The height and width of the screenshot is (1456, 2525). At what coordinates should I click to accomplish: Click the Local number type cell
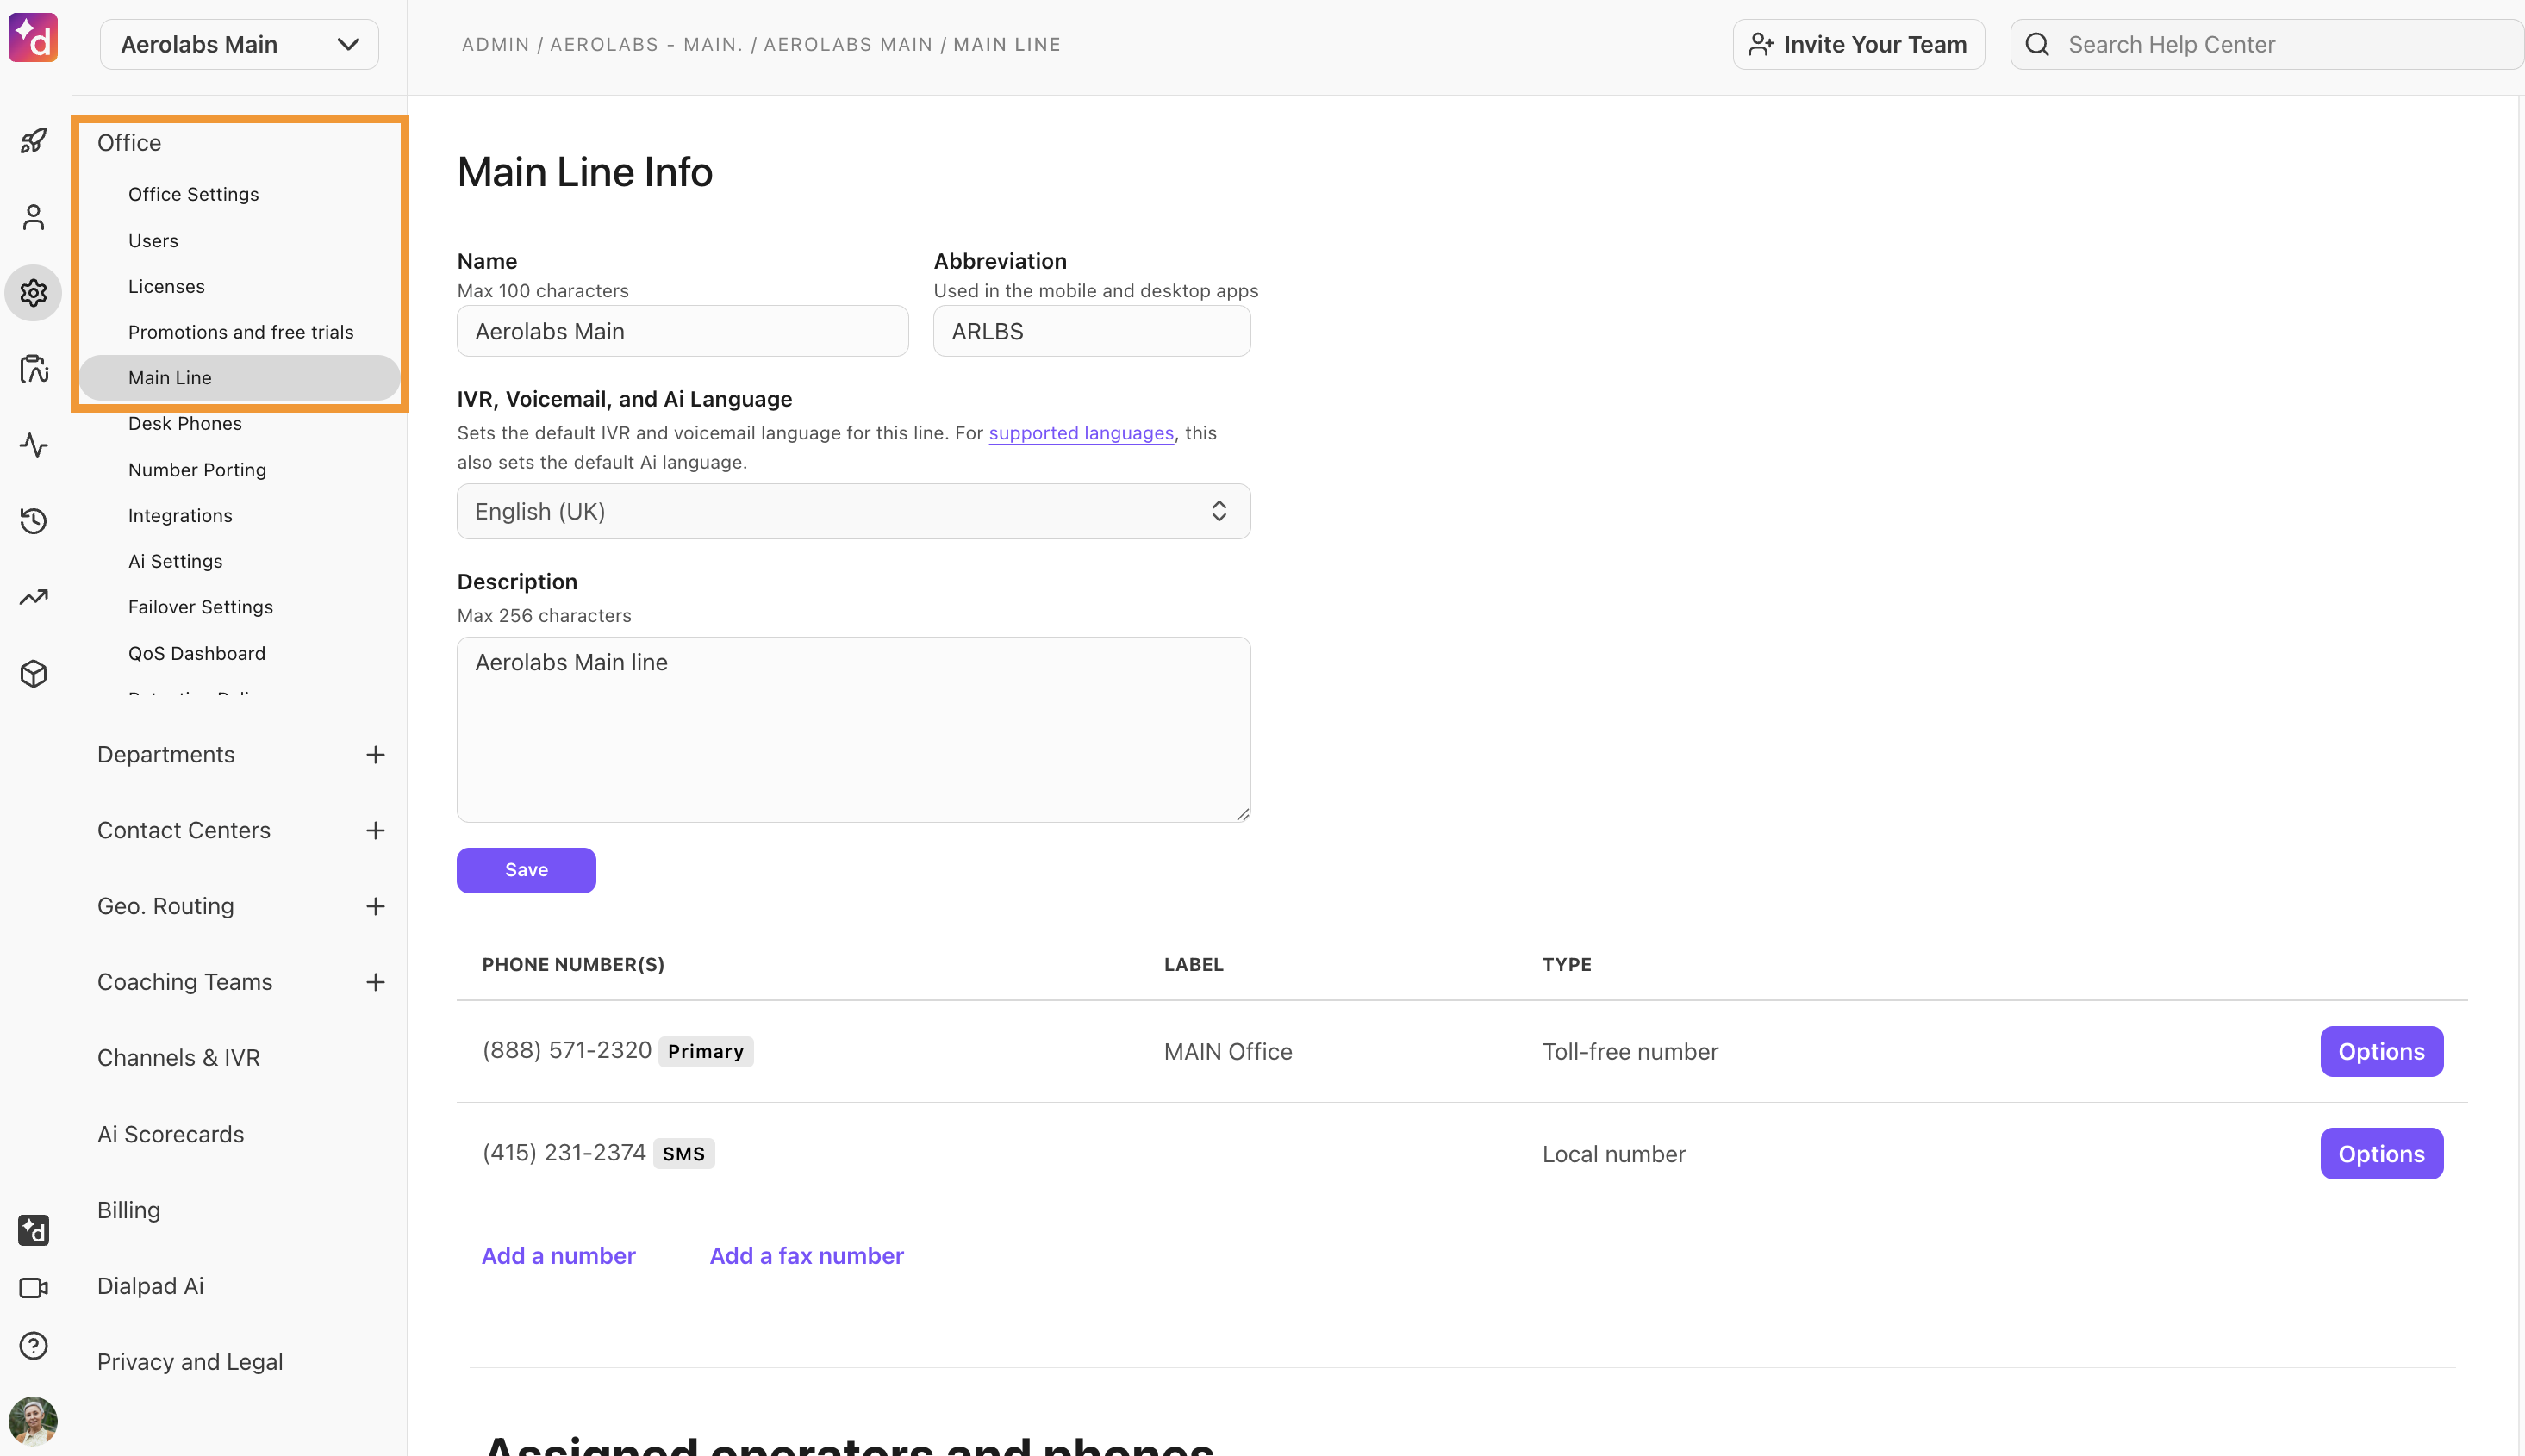pos(1614,1154)
